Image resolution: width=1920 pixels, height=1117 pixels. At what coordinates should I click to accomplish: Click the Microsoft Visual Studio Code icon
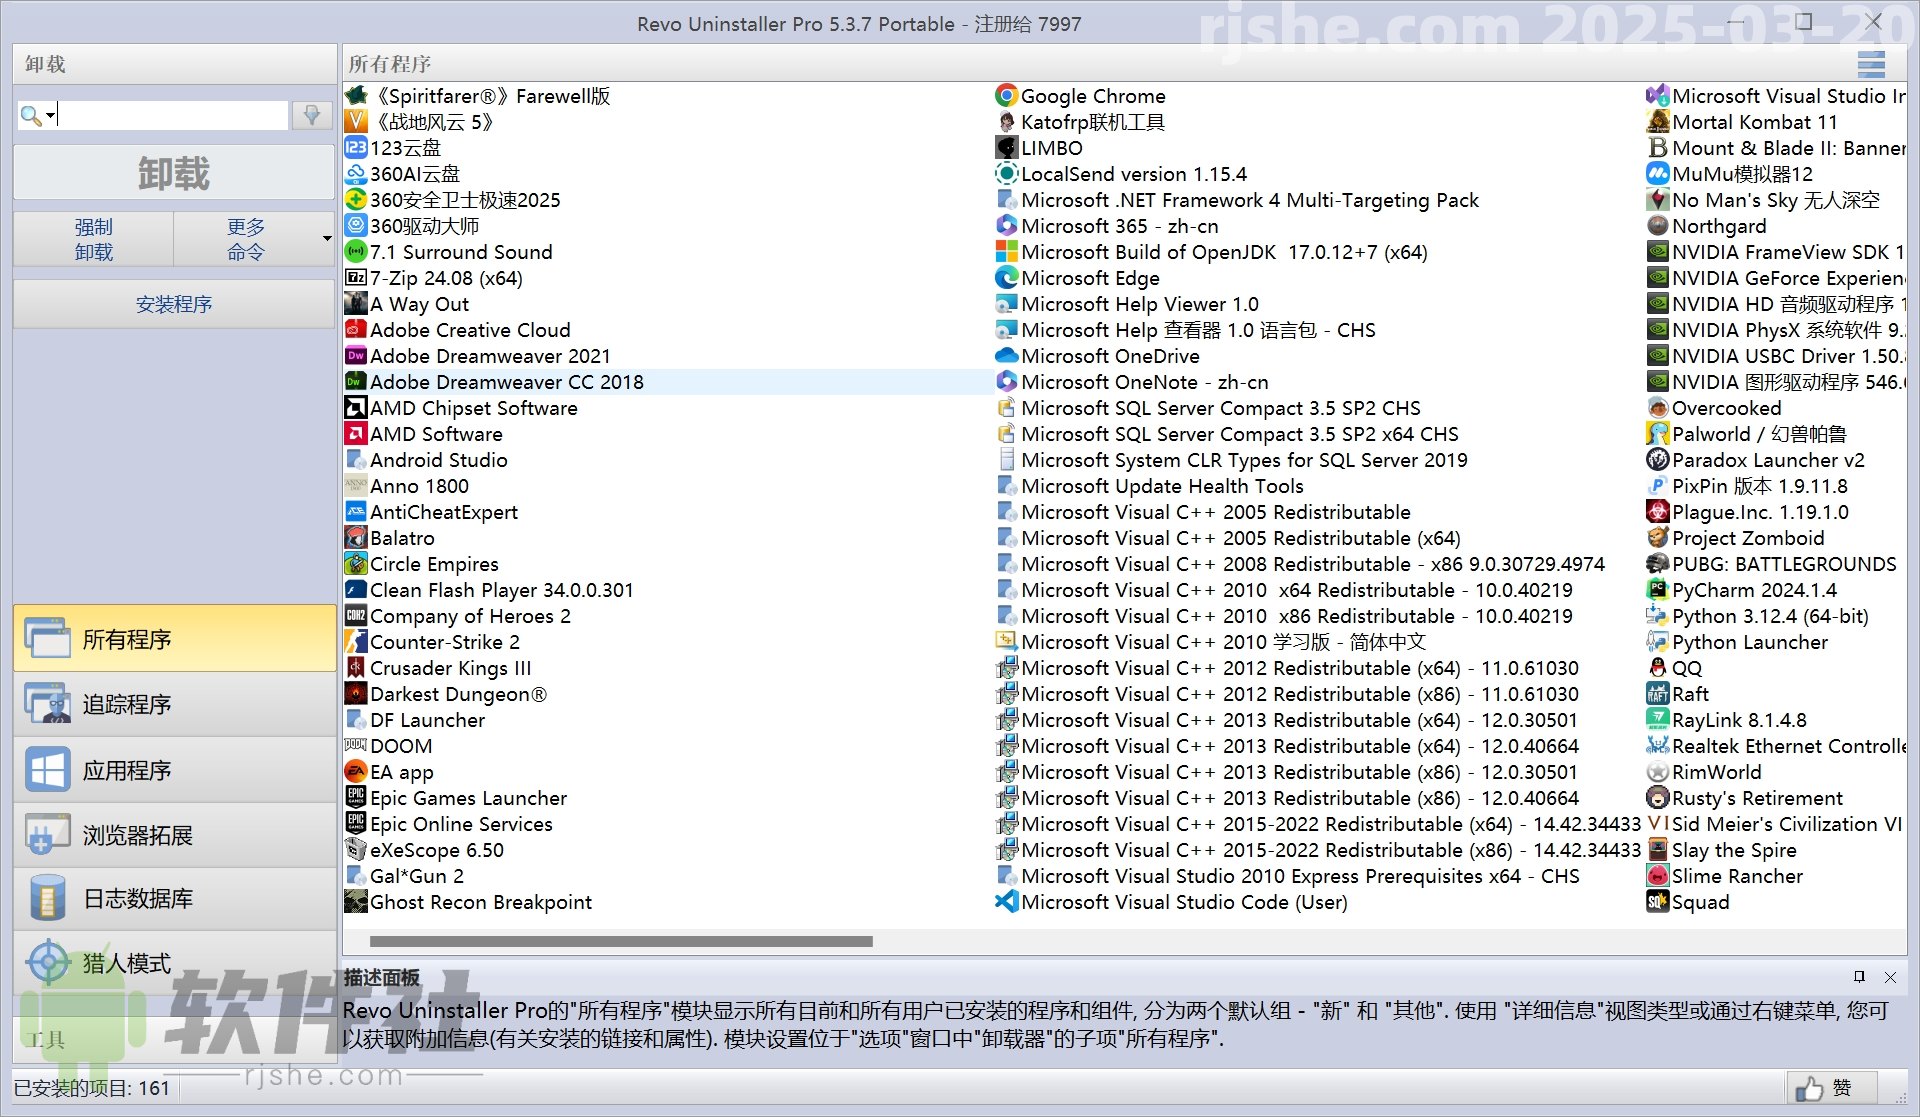1006,902
